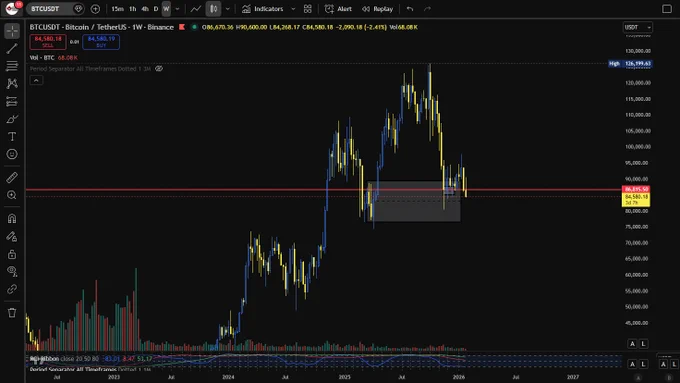Select the trend line drawing tool
680x383 pixels.
(x=12, y=48)
